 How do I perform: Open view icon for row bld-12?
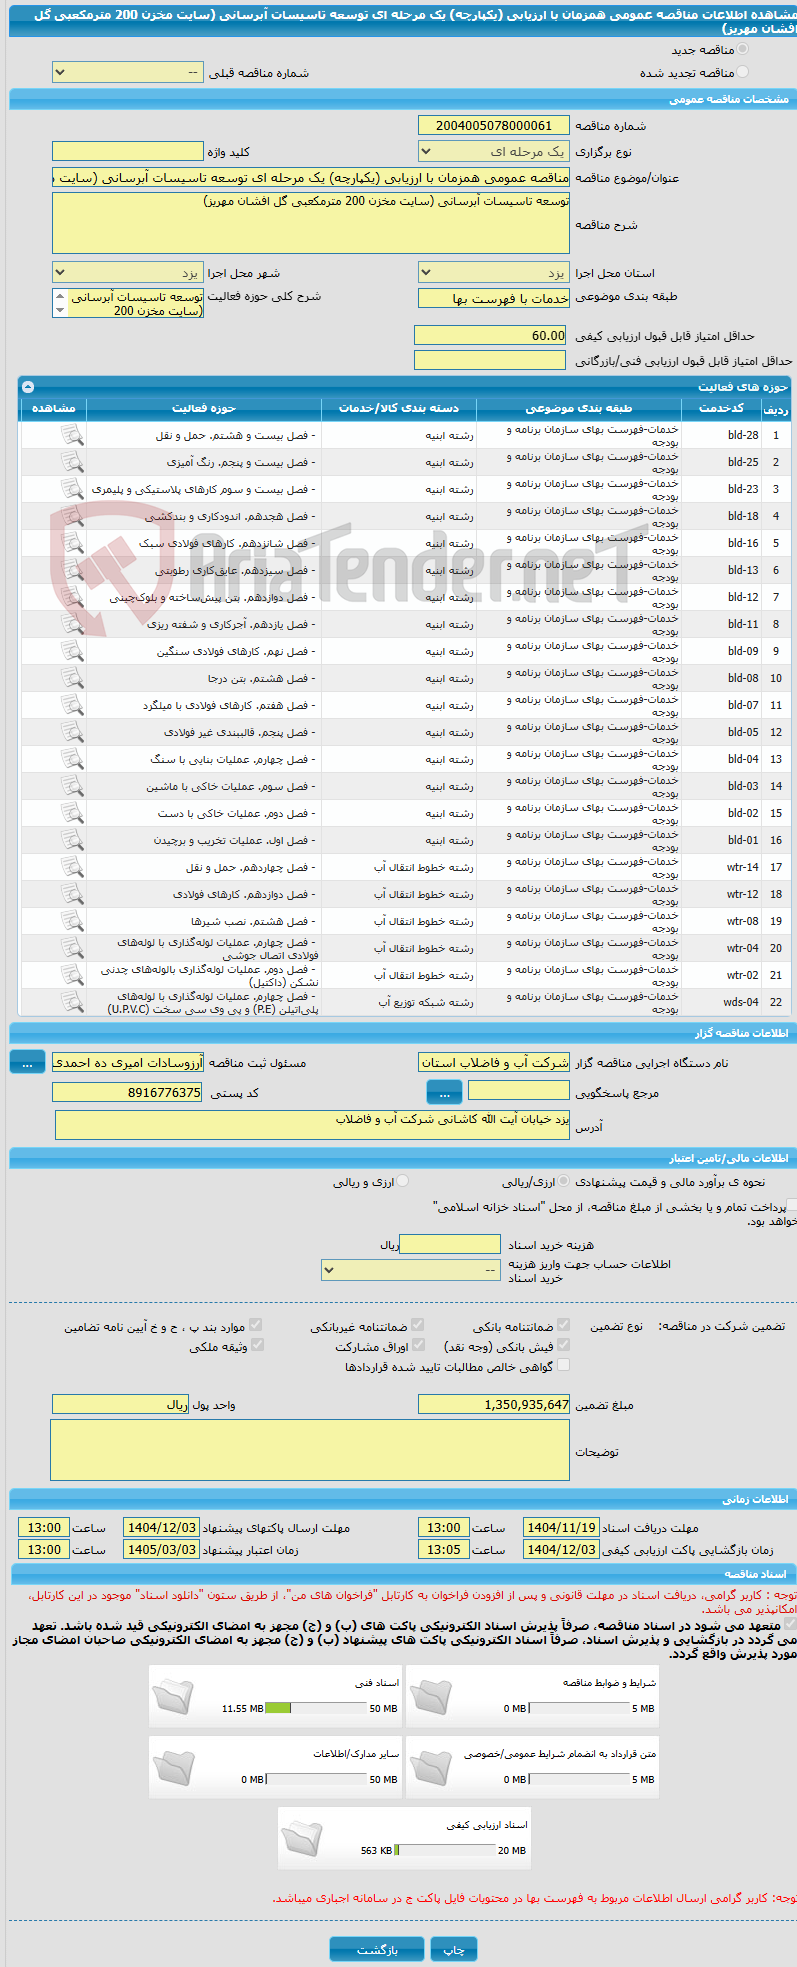(72, 597)
